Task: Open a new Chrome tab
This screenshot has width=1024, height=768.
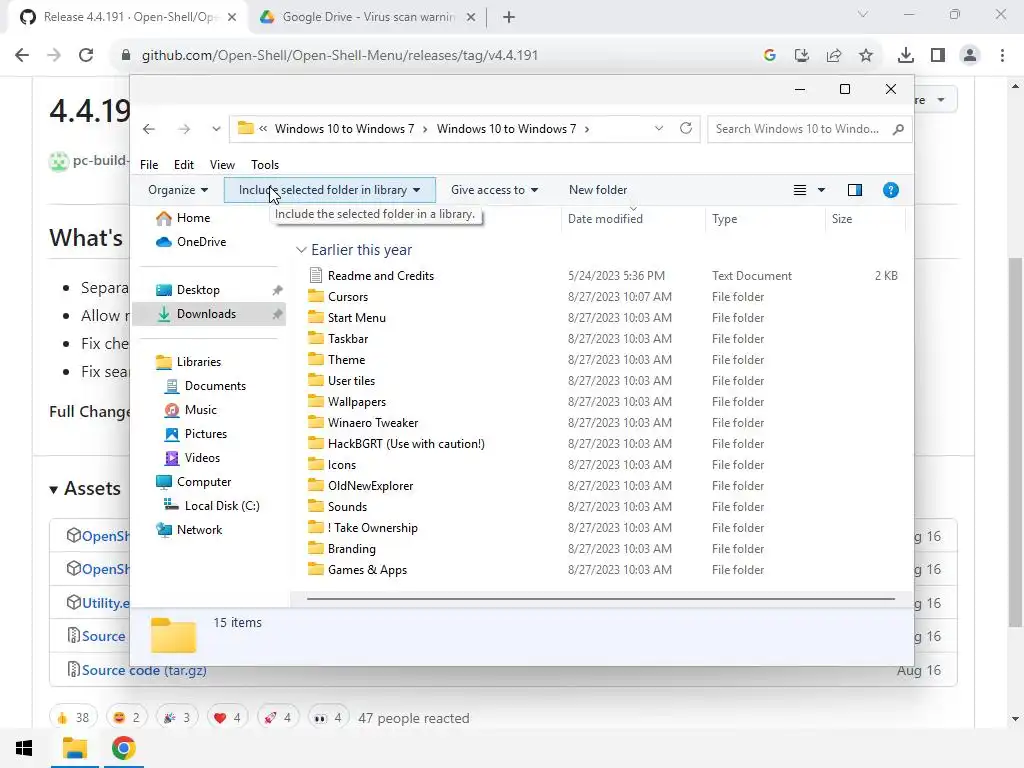Action: click(x=509, y=17)
